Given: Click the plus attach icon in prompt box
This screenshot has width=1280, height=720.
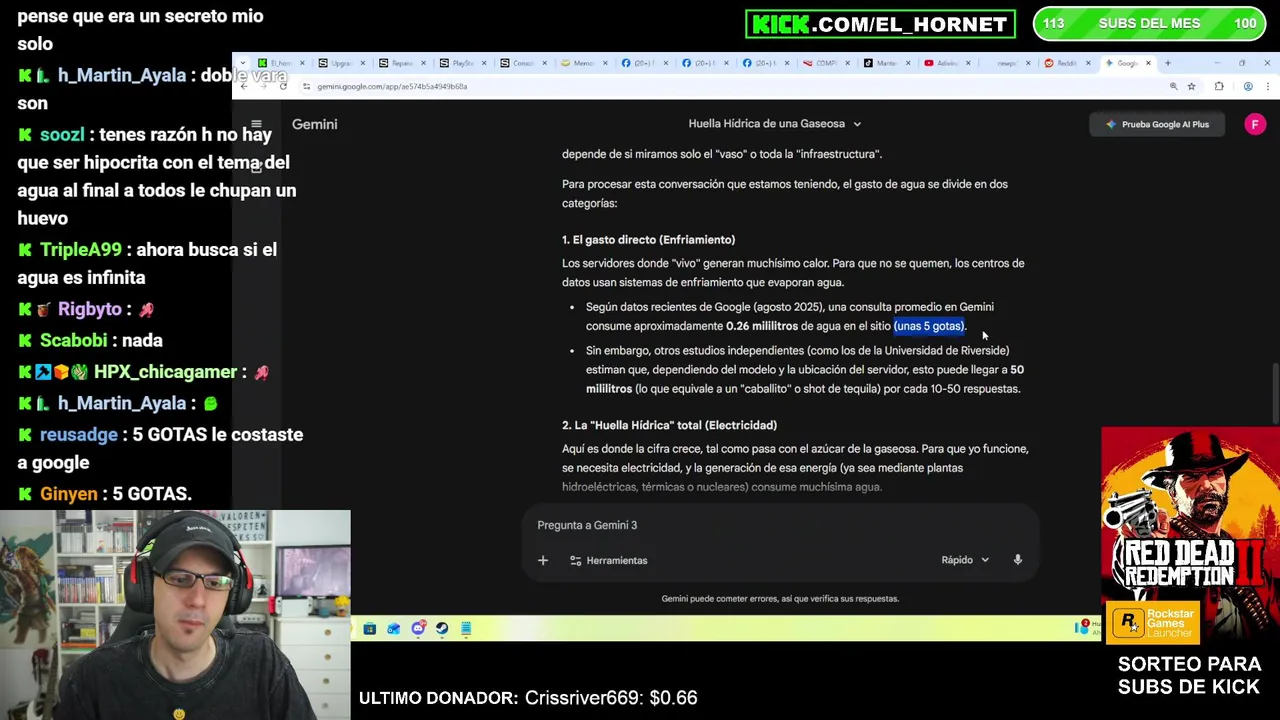Looking at the screenshot, I should [x=543, y=560].
